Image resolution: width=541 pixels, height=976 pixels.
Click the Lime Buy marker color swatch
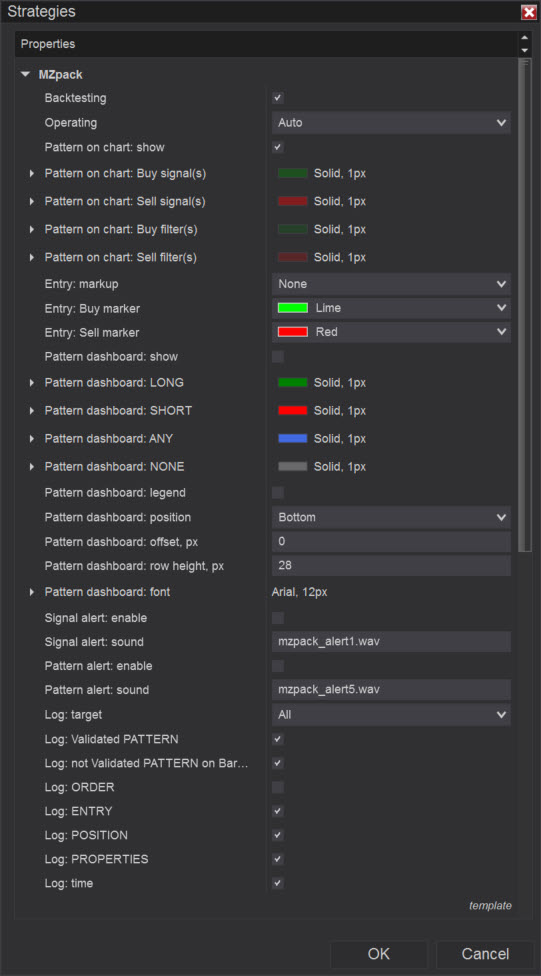tap(293, 308)
